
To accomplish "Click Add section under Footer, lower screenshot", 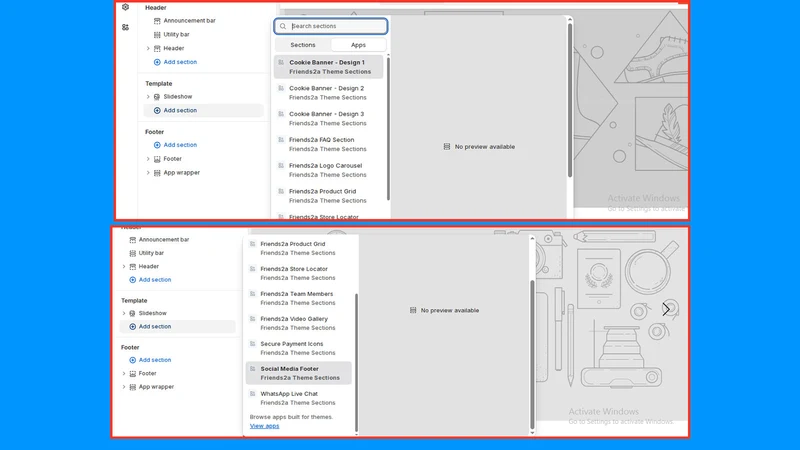I will pos(150,360).
